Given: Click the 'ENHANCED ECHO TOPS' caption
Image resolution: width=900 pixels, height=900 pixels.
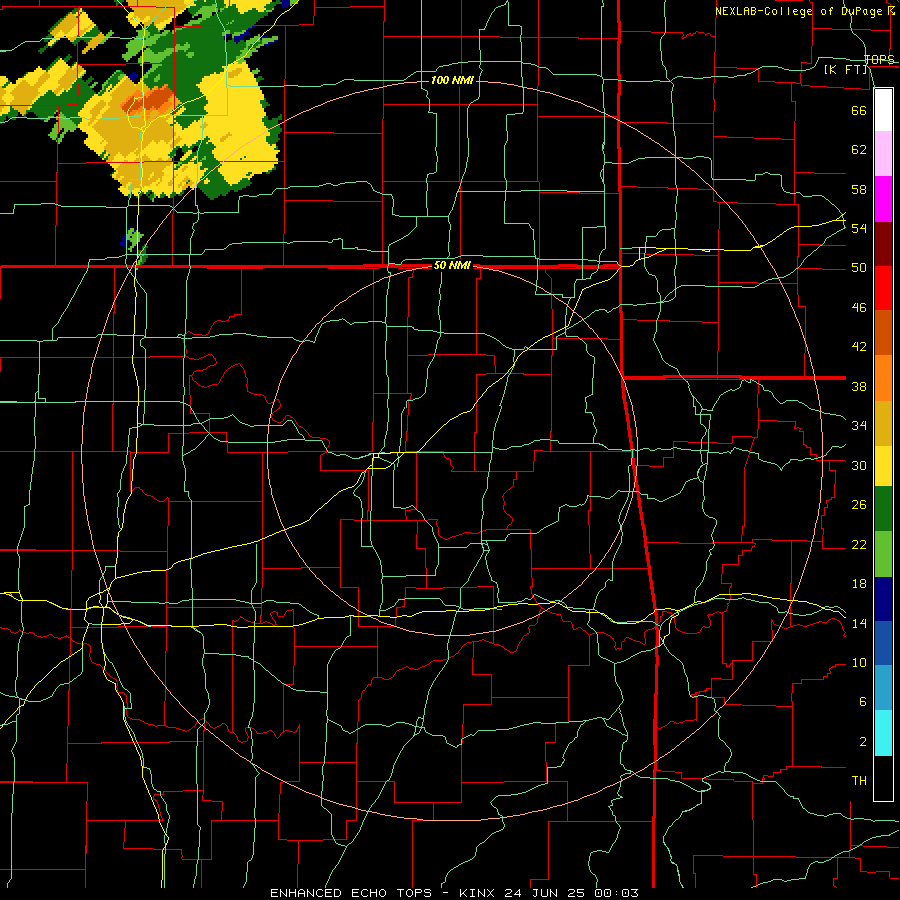Looking at the screenshot, I should (351, 893).
